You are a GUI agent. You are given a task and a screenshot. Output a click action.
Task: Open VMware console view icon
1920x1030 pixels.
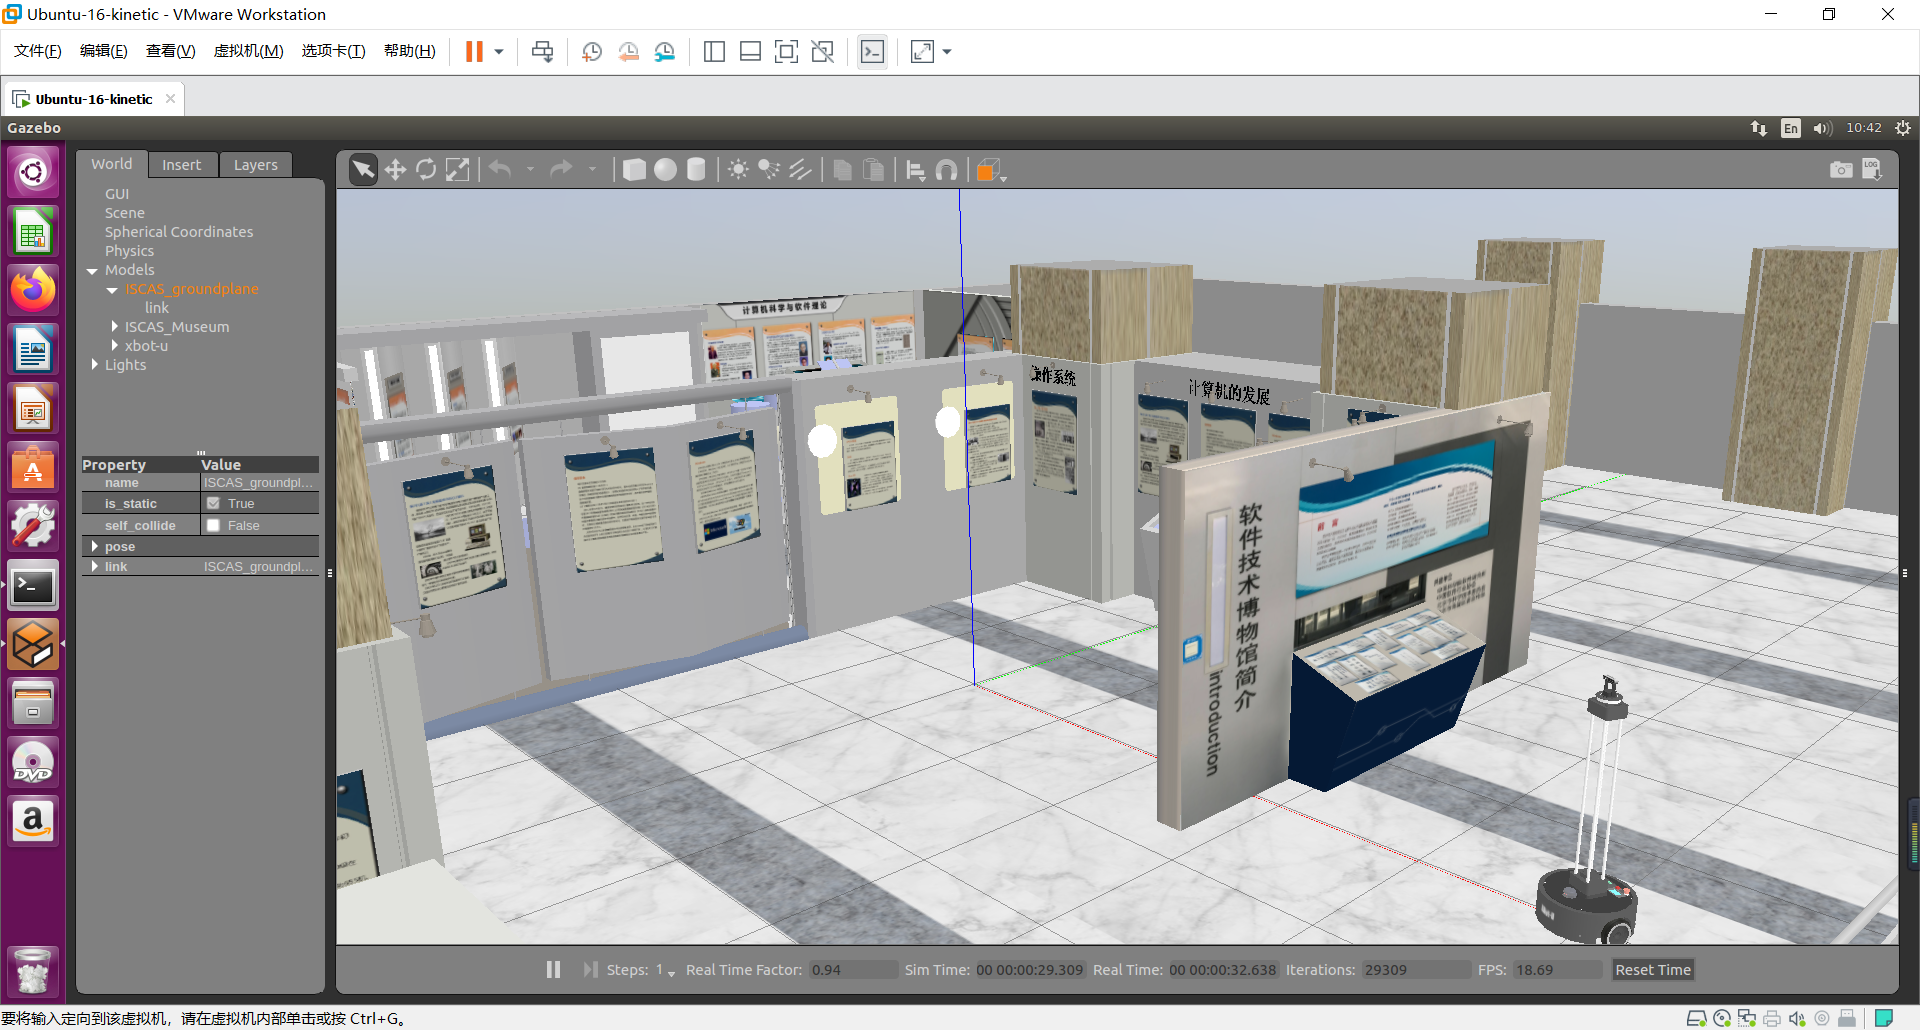pos(872,52)
